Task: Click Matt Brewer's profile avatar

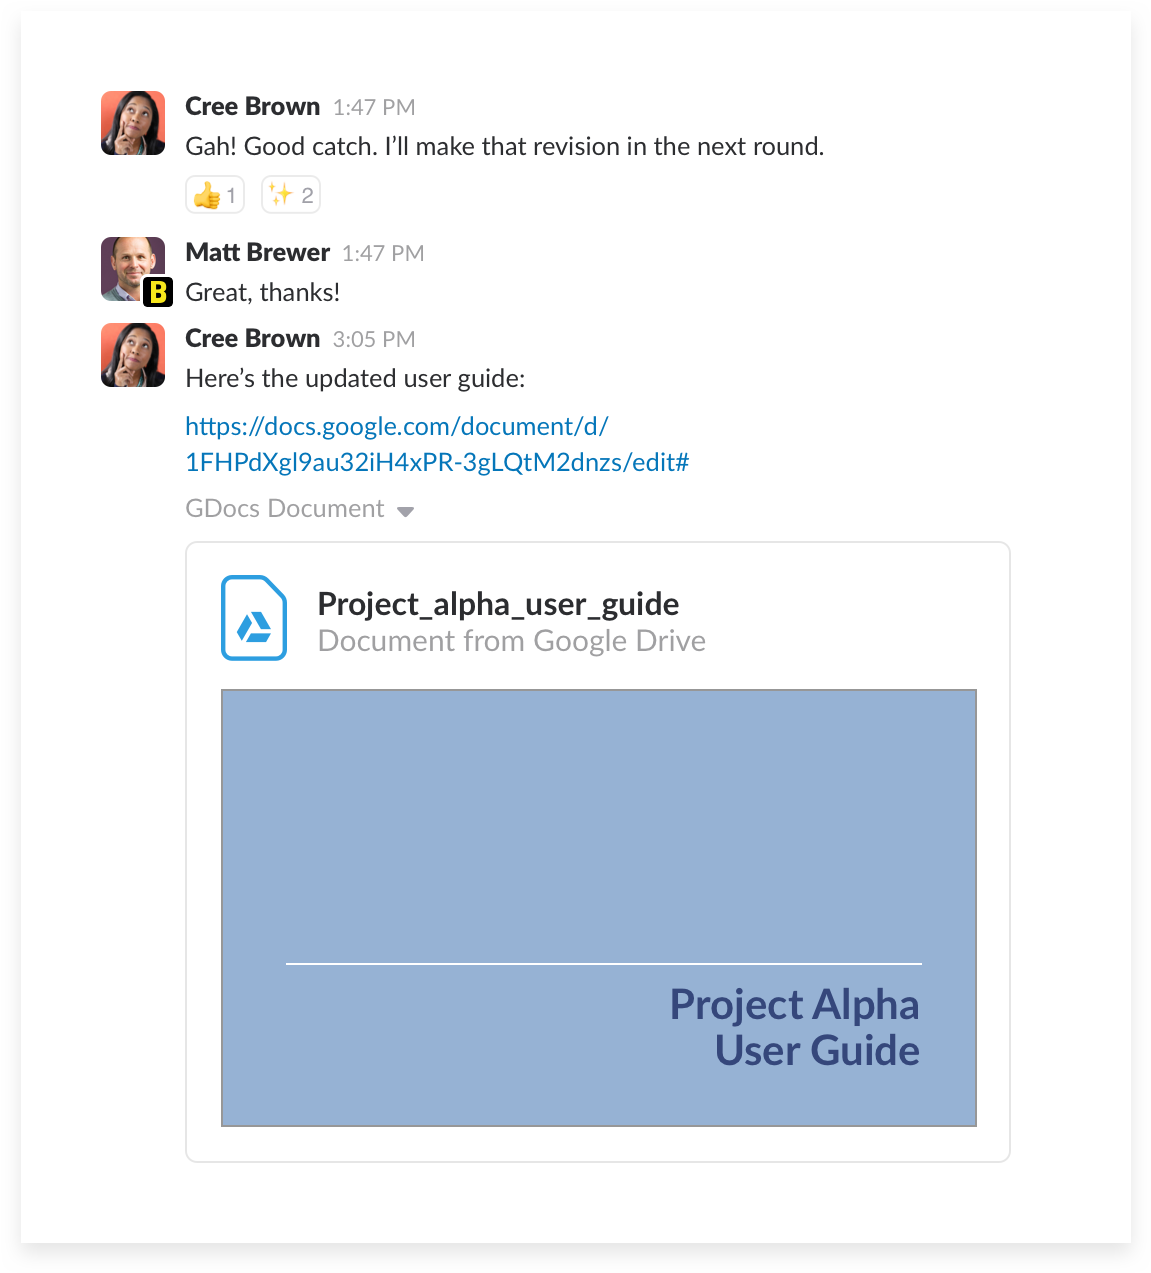Action: pos(133,269)
